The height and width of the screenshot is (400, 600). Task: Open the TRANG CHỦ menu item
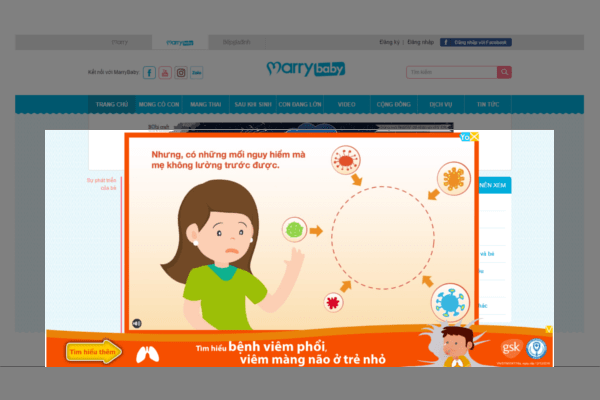[x=112, y=104]
